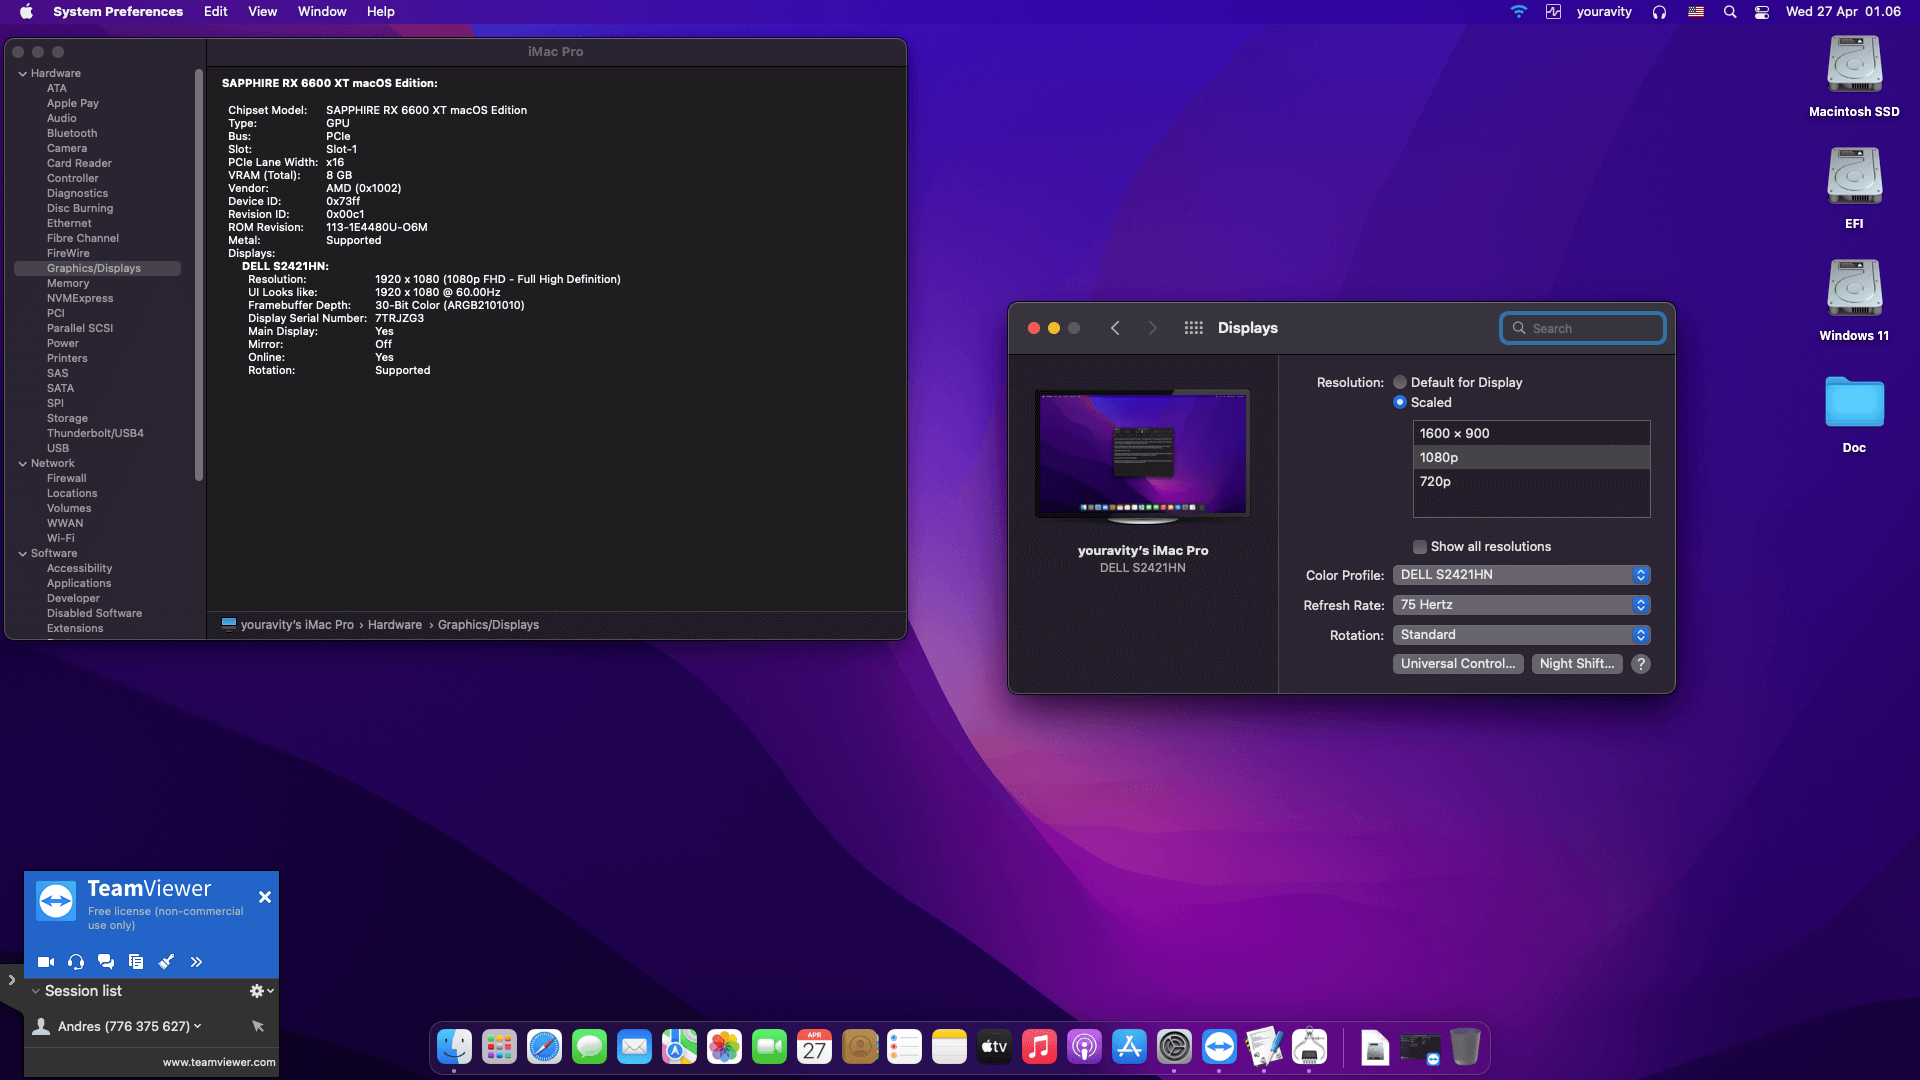Viewport: 1920px width, 1080px height.
Task: Open TeamViewer file box icon
Action: (x=136, y=962)
